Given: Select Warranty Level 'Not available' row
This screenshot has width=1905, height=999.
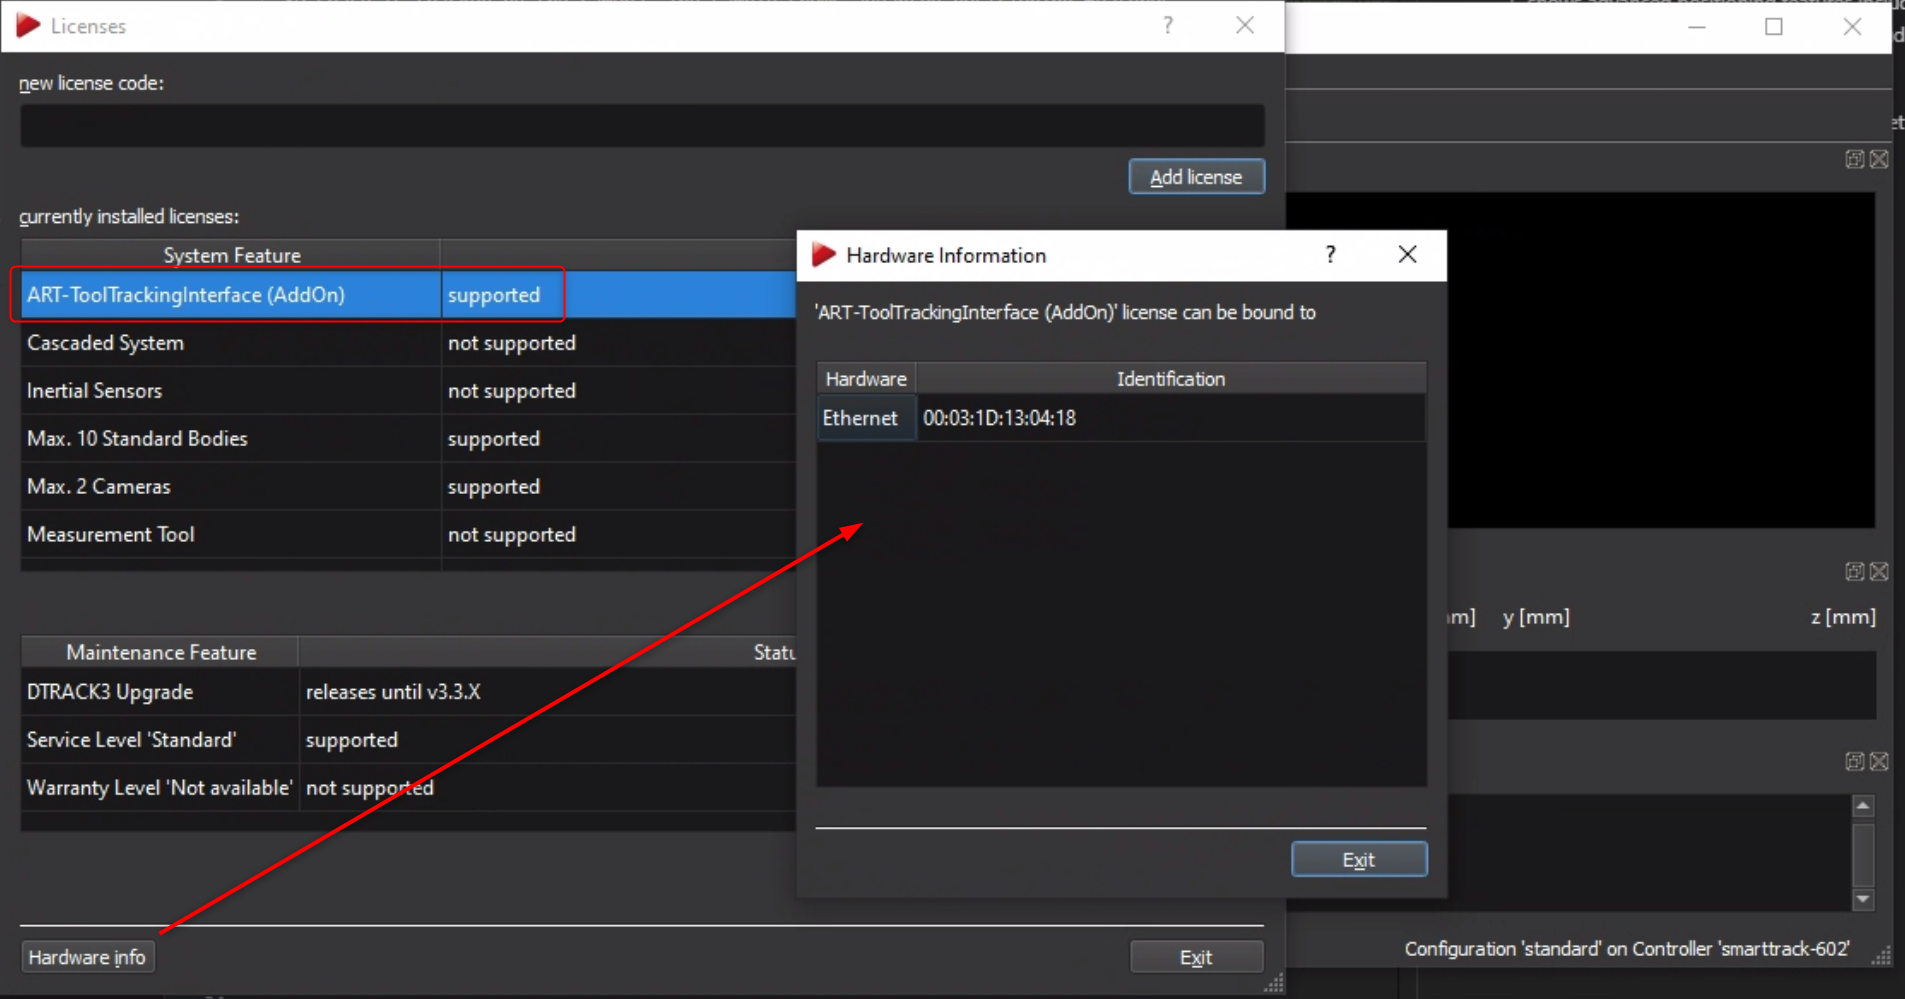Looking at the screenshot, I should pos(408,788).
